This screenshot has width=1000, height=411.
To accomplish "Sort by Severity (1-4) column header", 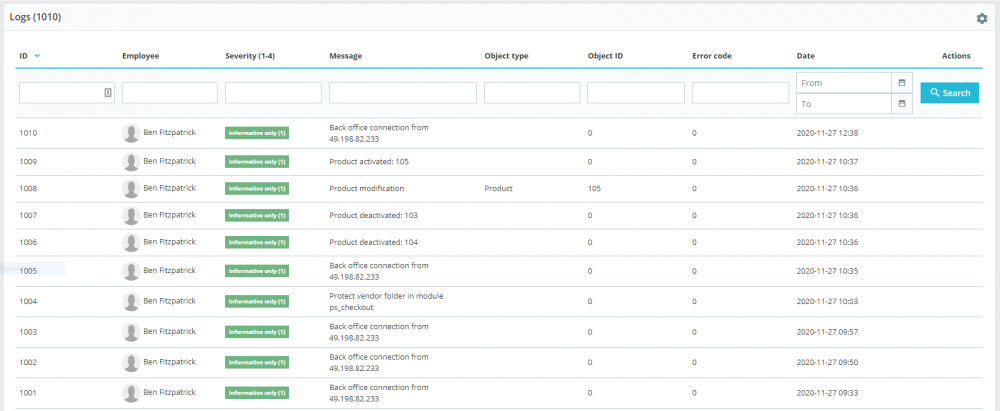I will point(250,56).
